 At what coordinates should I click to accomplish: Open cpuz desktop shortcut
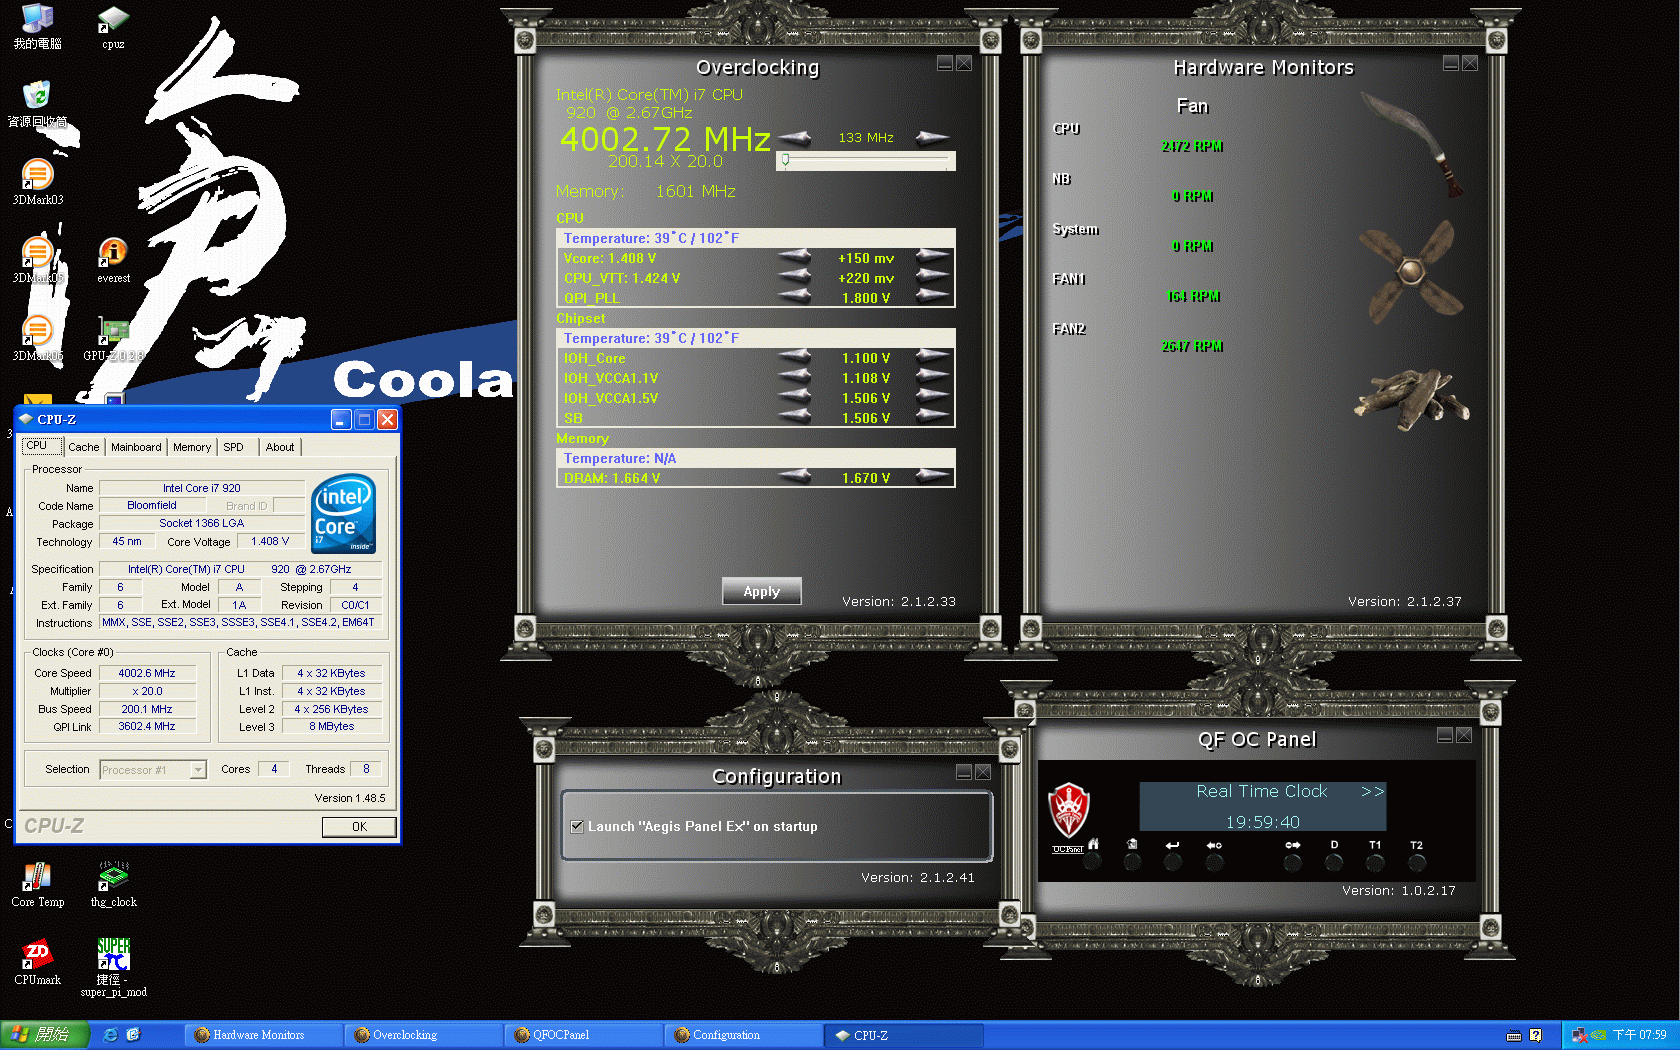tap(113, 27)
